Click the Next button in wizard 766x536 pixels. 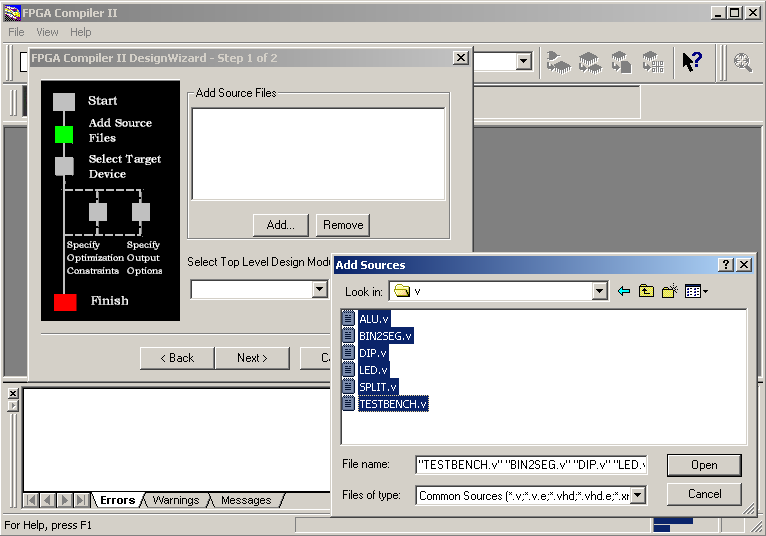click(252, 358)
